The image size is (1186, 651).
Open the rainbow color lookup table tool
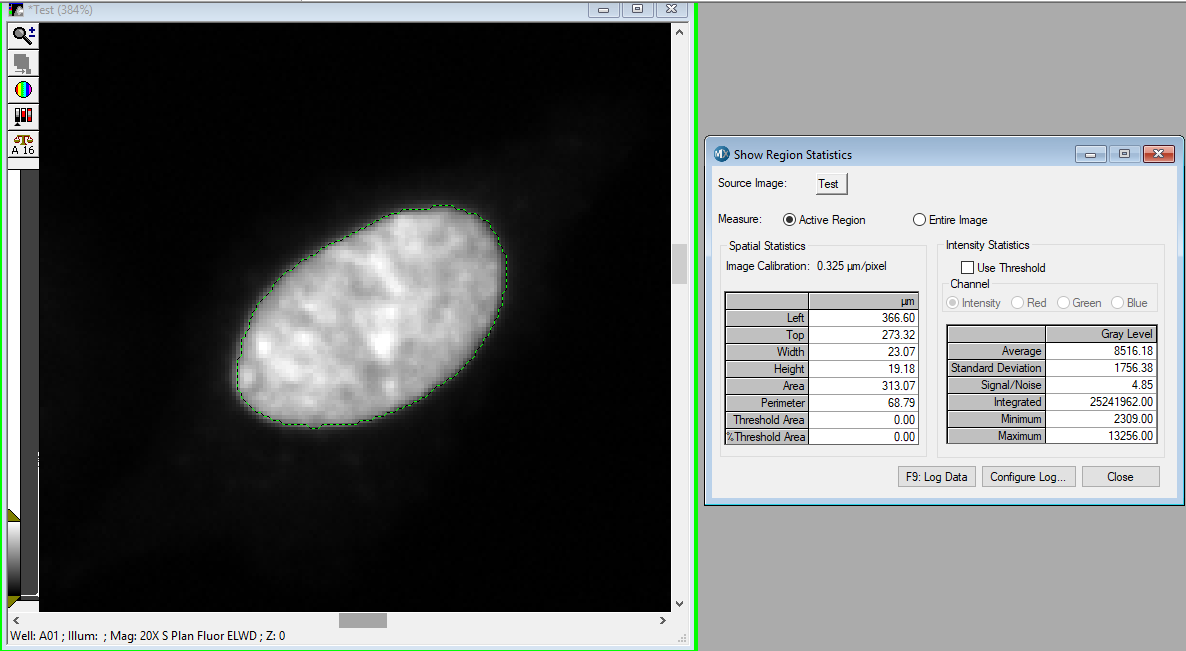(23, 90)
